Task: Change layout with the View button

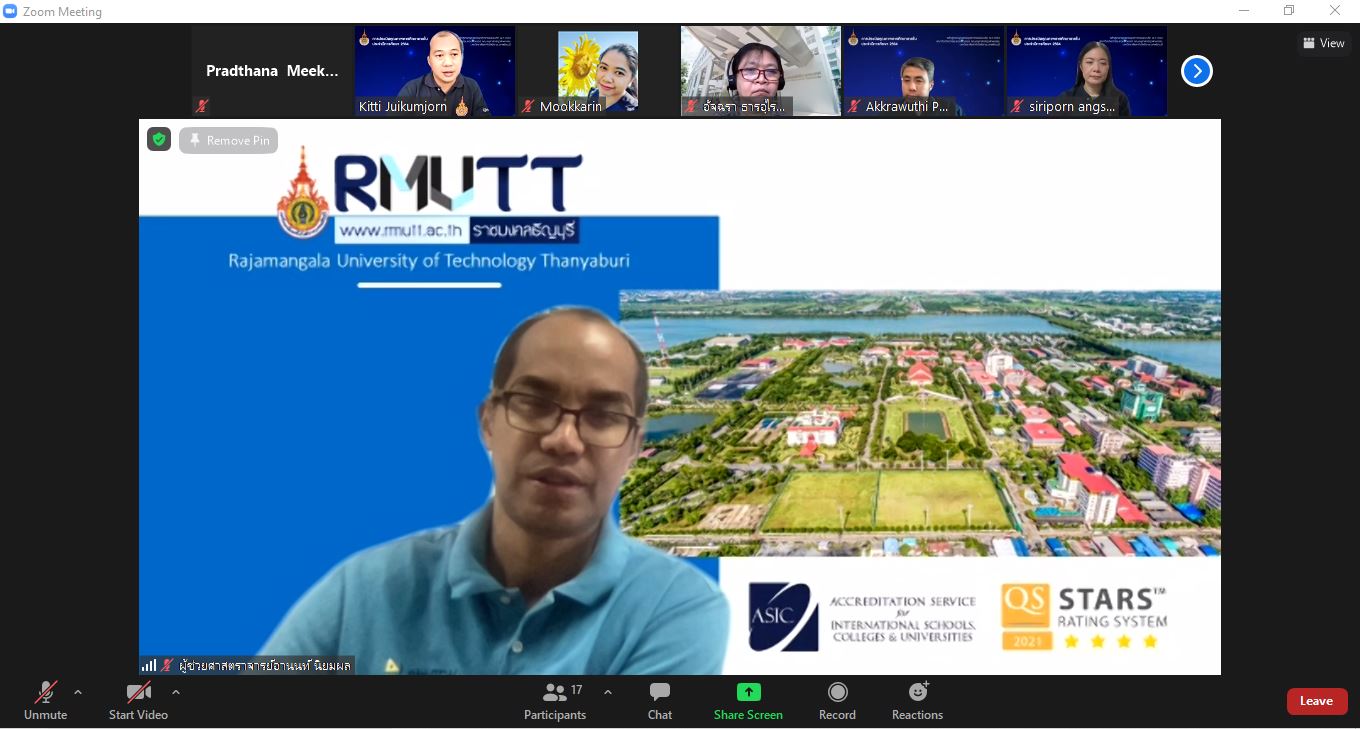Action: (x=1323, y=43)
